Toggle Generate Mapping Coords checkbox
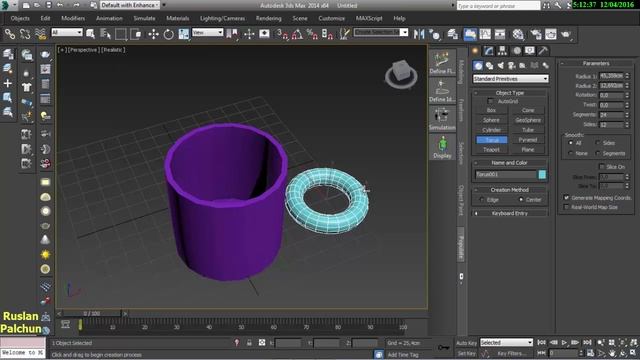Image resolution: width=640 pixels, height=360 pixels. (x=567, y=198)
